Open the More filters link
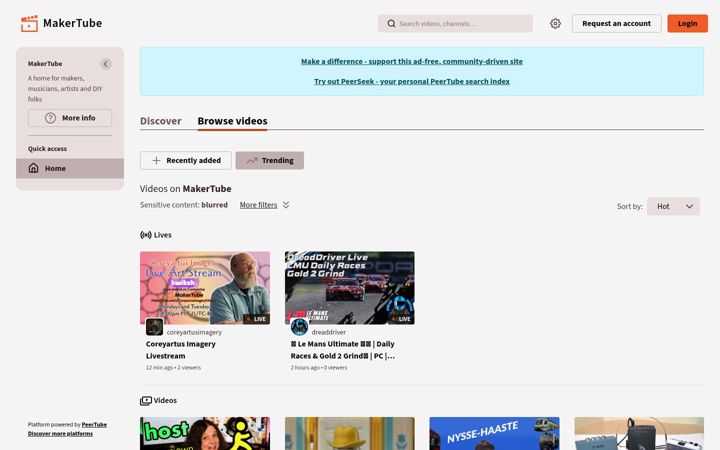This screenshot has height=450, width=720. (259, 205)
